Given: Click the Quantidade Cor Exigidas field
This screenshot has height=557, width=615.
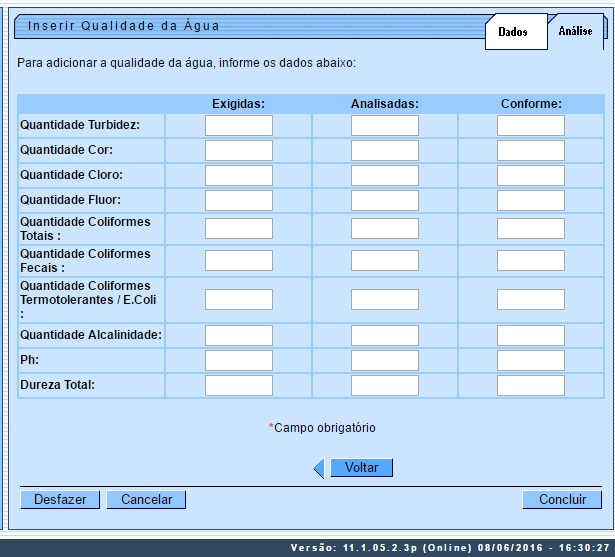Looking at the screenshot, I should [x=238, y=151].
